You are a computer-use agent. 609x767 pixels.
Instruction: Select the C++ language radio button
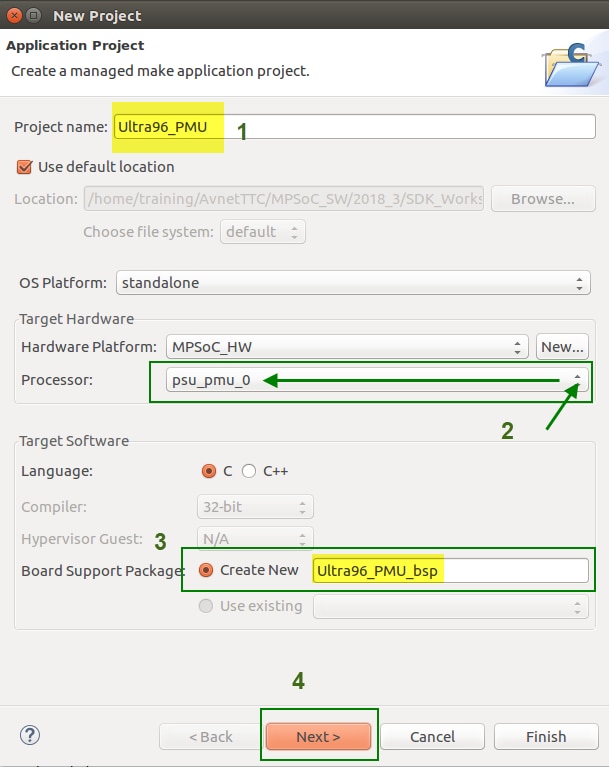pos(249,470)
